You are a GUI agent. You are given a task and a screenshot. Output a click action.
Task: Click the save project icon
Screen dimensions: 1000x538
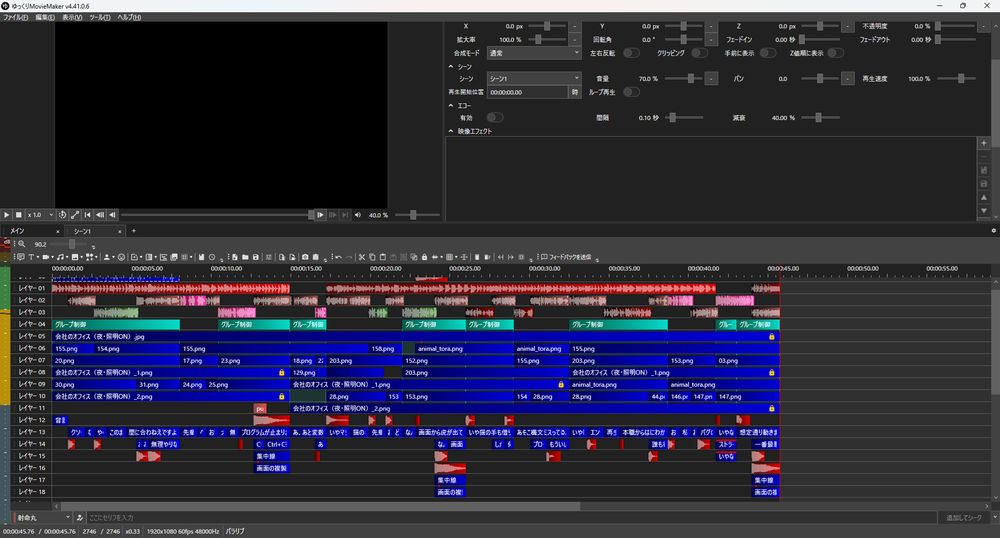tap(255, 257)
